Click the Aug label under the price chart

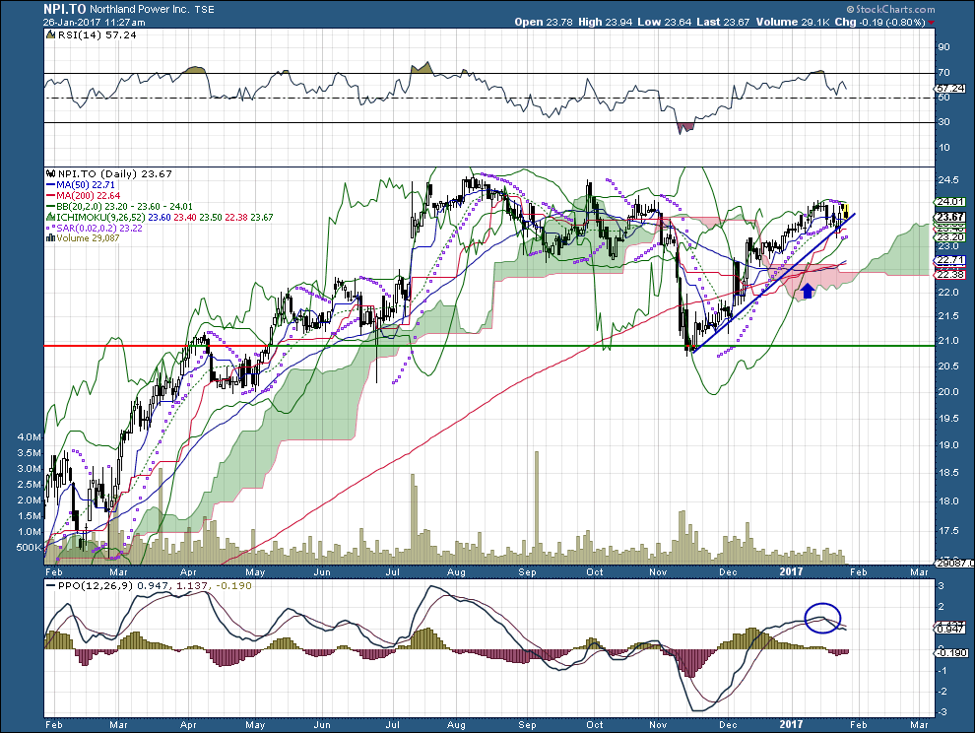(x=456, y=572)
